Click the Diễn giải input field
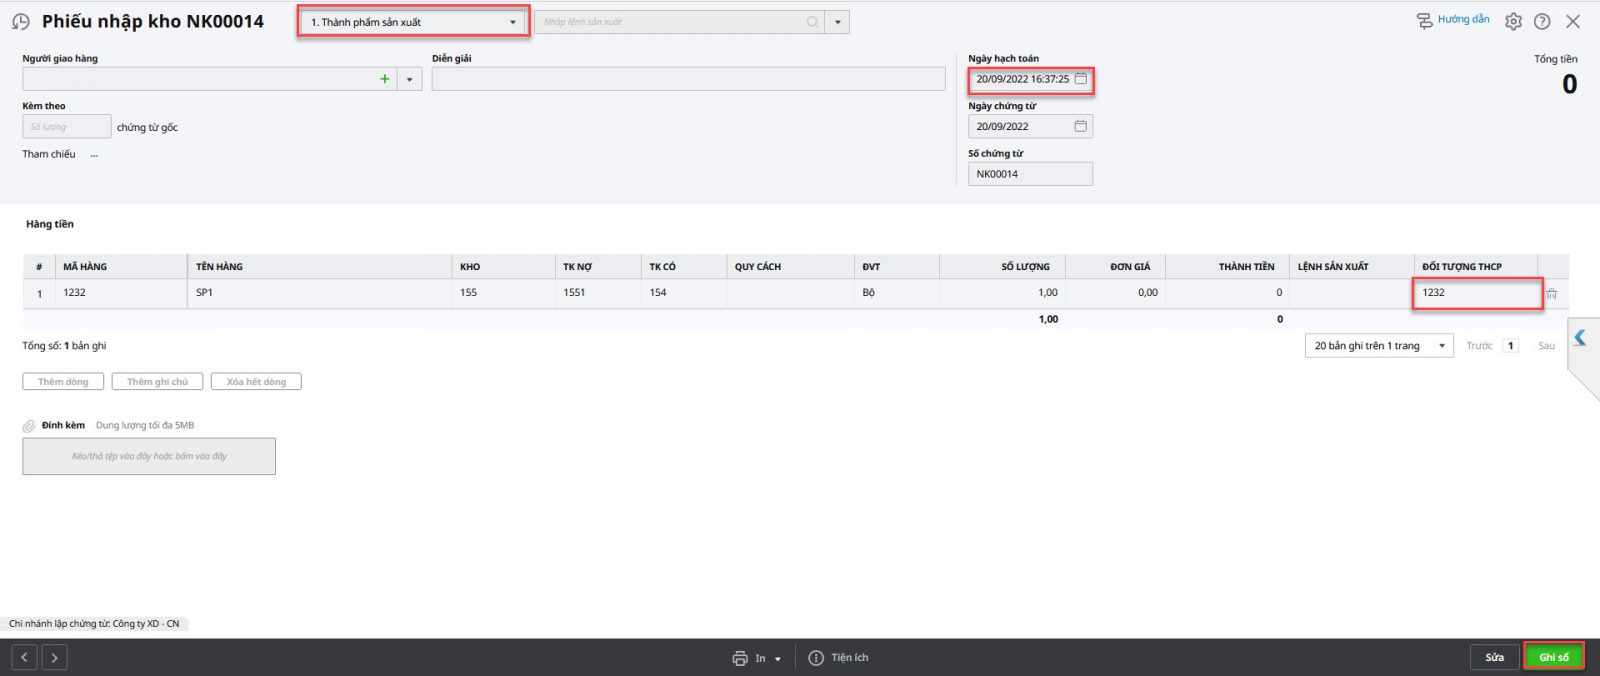1600x676 pixels. coord(688,79)
